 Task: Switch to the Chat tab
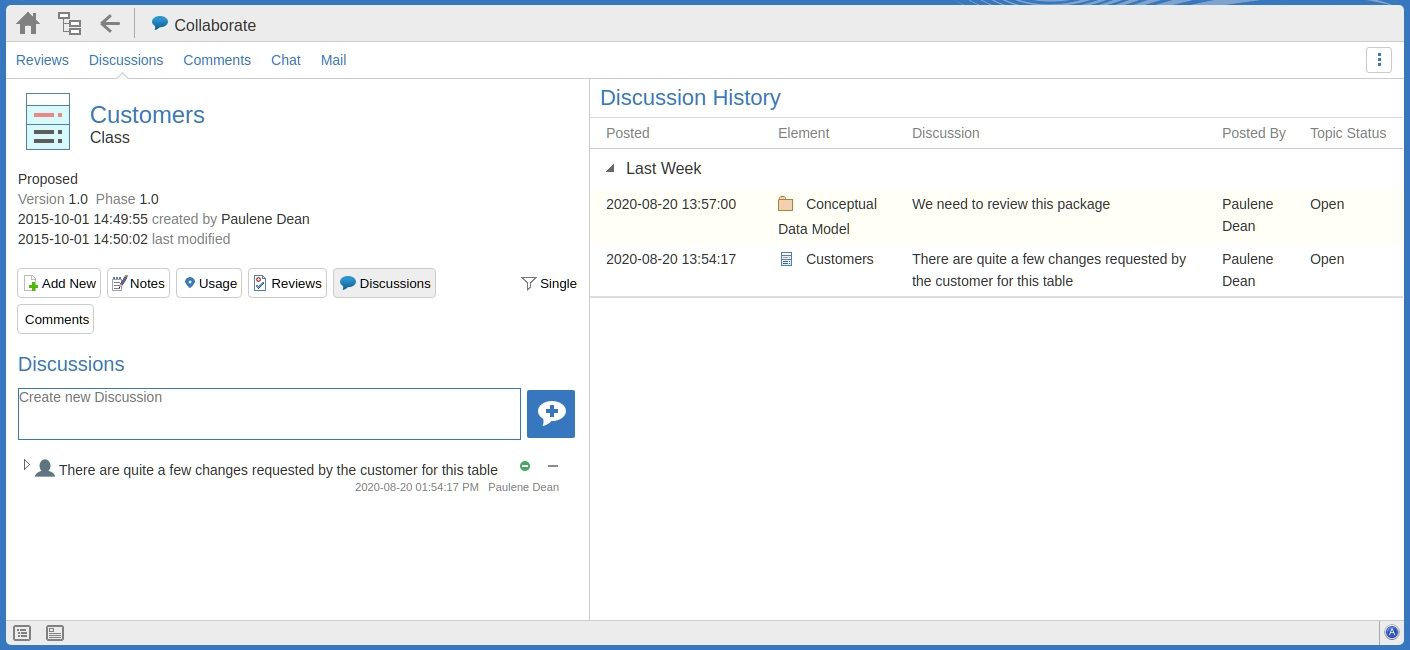point(285,60)
